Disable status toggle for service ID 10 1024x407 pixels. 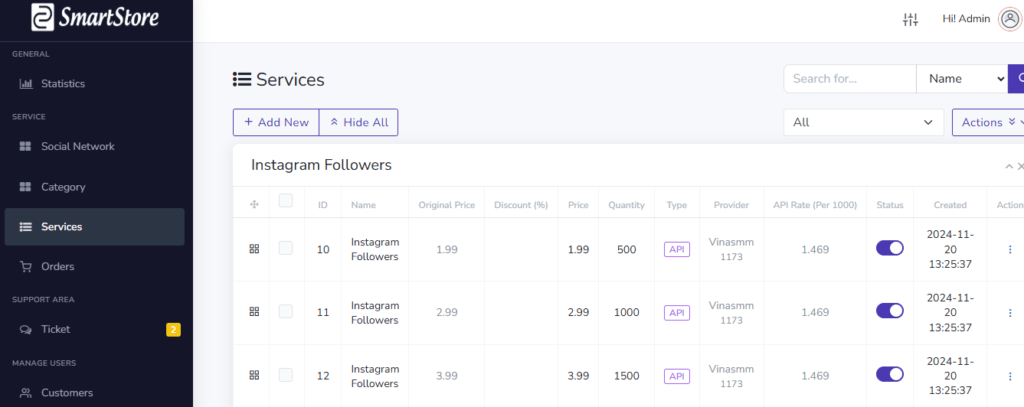click(889, 248)
